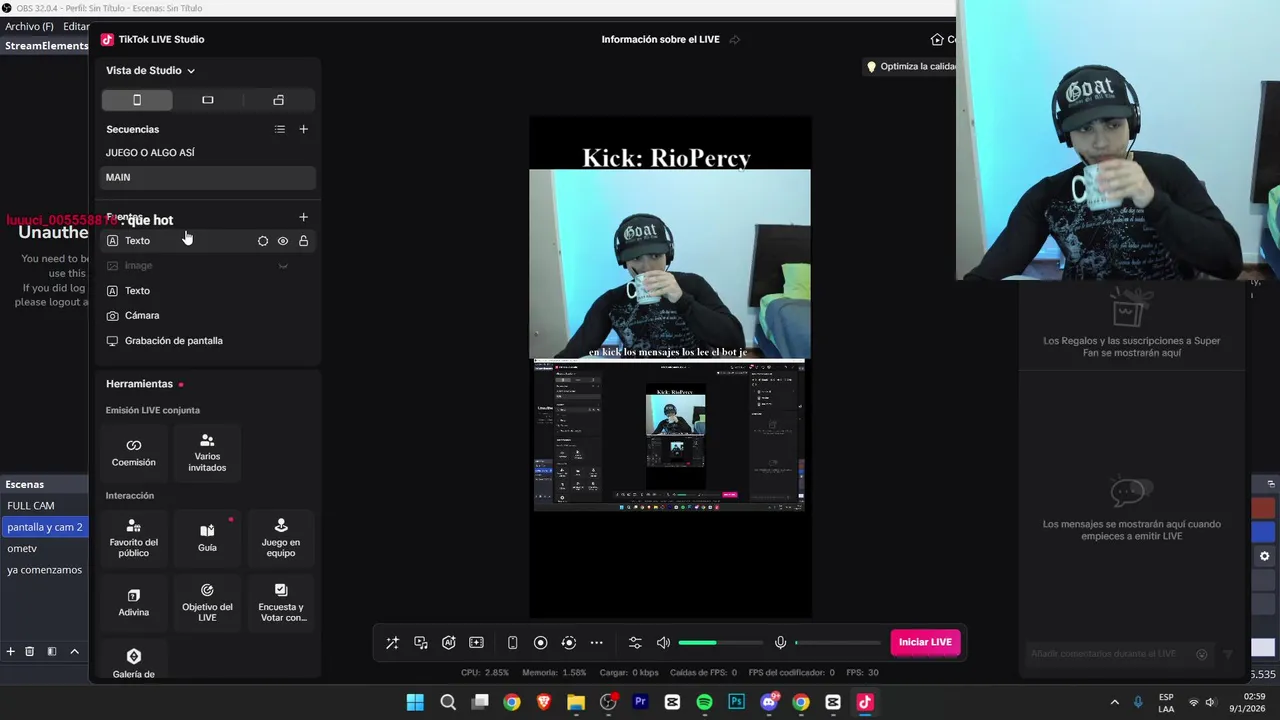Add a scene in OBS with plus
The height and width of the screenshot is (720, 1280).
tap(10, 651)
